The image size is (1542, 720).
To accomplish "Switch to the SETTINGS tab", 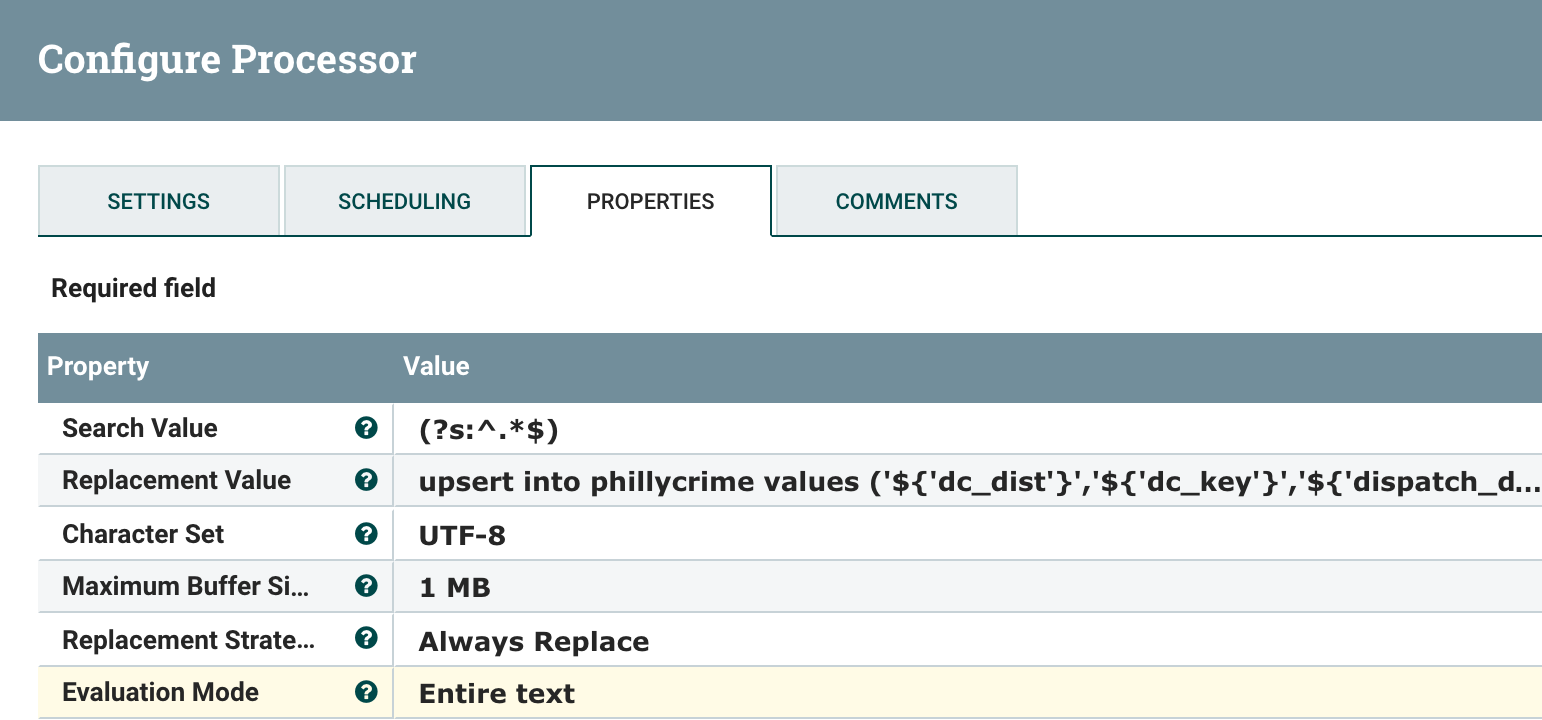I will (x=158, y=200).
